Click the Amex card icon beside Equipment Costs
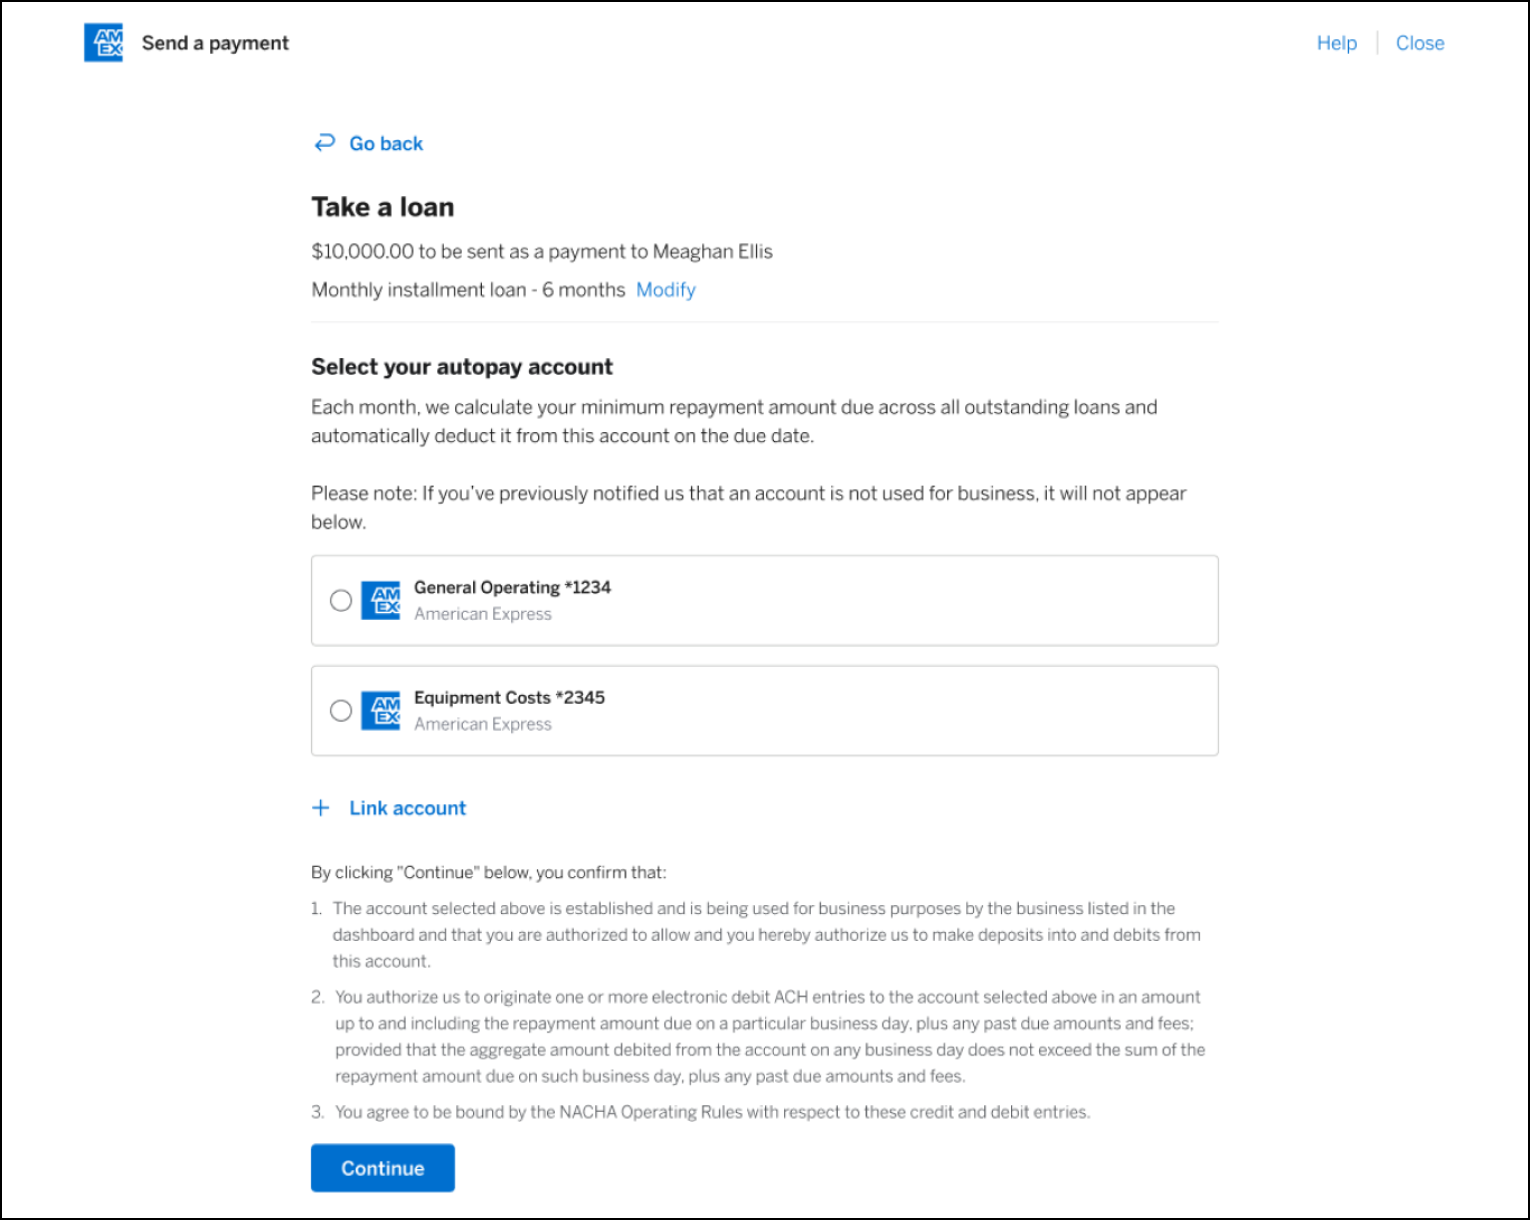 pyautogui.click(x=381, y=710)
